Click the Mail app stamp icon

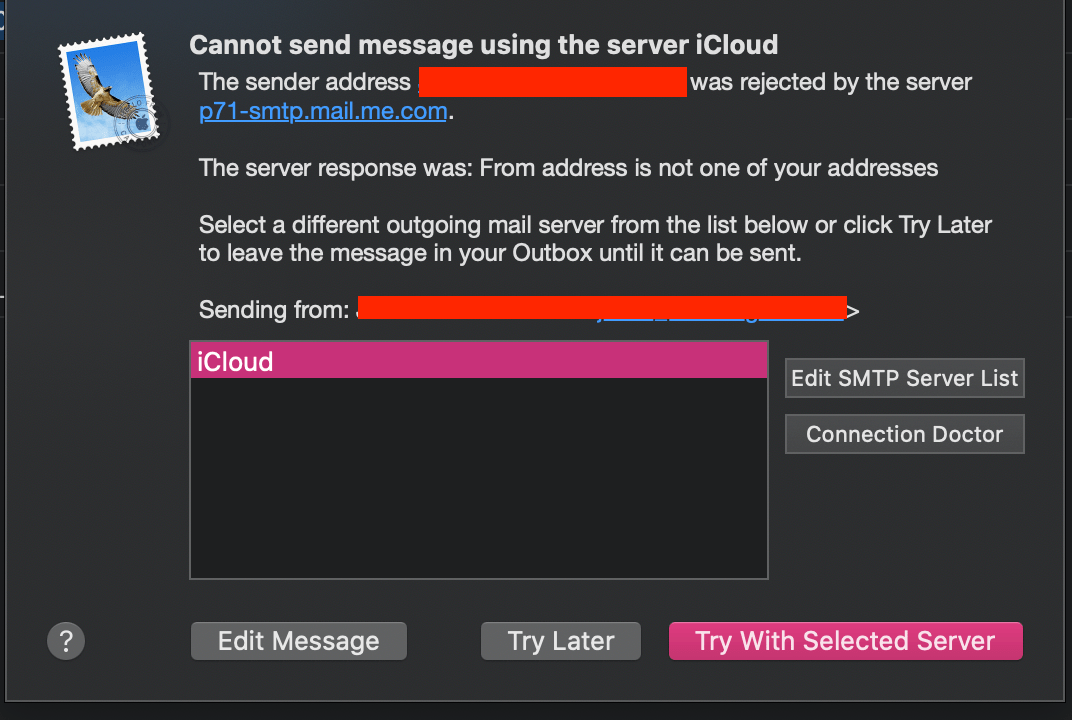pos(109,91)
